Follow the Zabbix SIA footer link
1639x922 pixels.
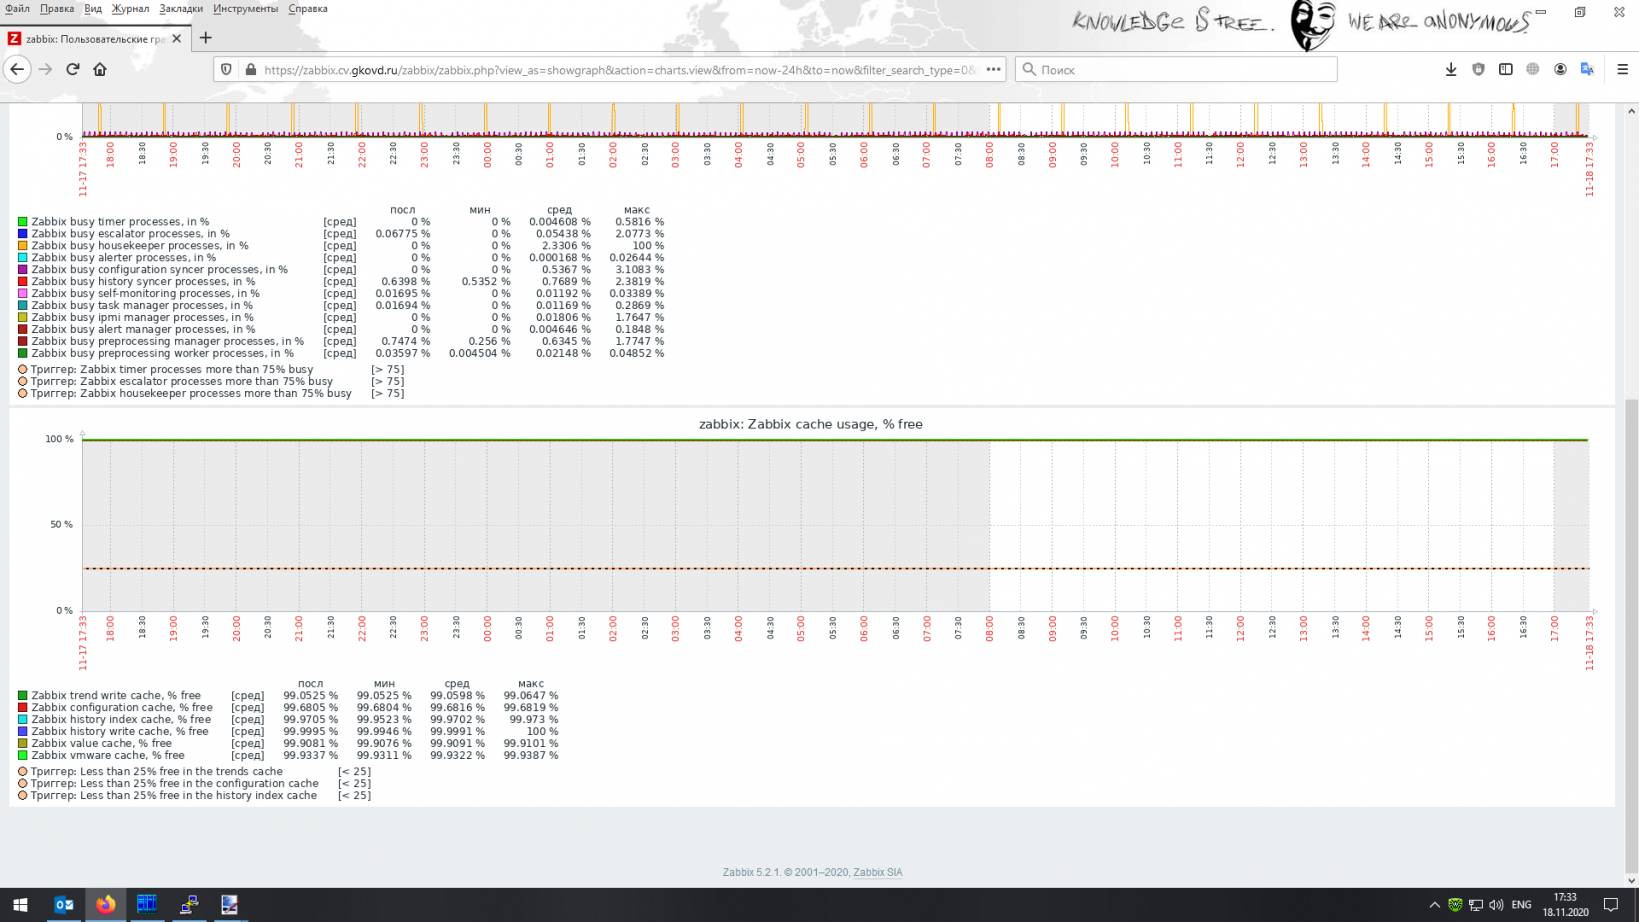coord(877,872)
